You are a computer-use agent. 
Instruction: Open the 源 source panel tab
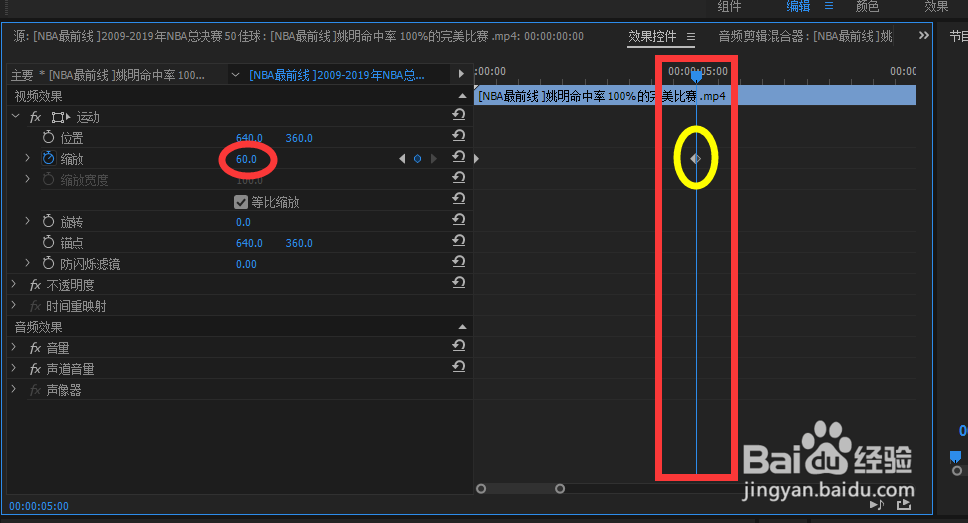click(x=298, y=36)
